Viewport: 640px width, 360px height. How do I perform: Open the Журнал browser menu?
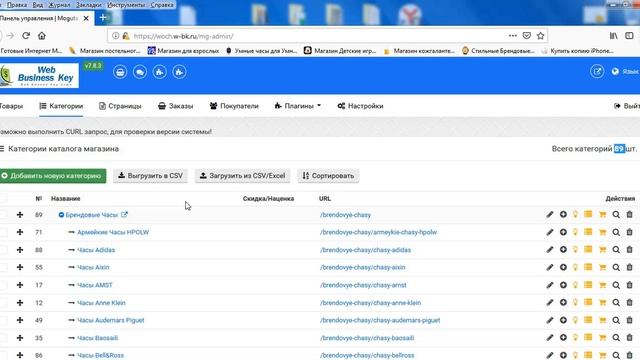(60, 5)
